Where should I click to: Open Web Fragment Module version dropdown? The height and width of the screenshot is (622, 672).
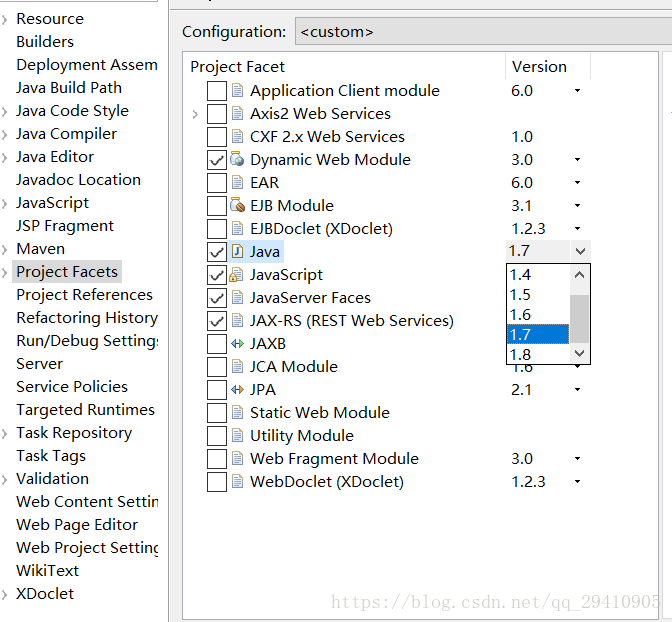click(x=577, y=459)
